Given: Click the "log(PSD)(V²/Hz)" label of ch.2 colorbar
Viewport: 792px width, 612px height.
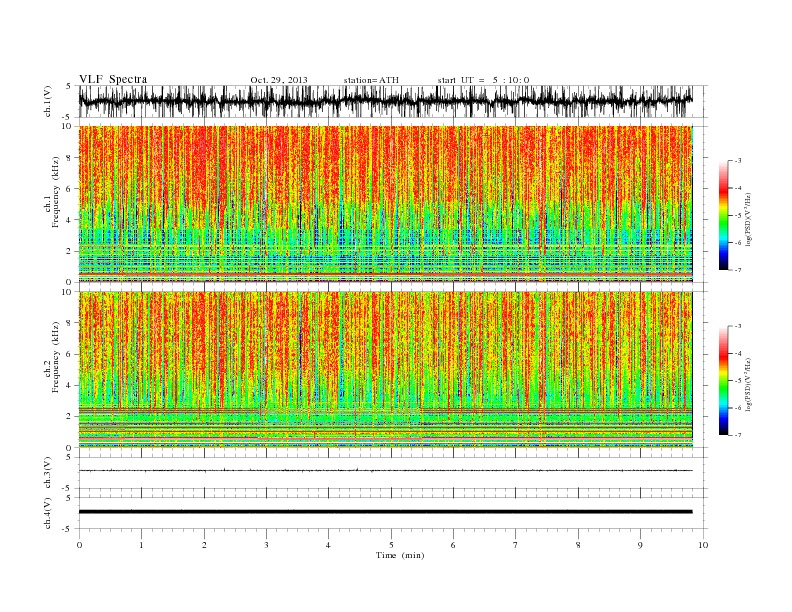Looking at the screenshot, I should click(748, 384).
